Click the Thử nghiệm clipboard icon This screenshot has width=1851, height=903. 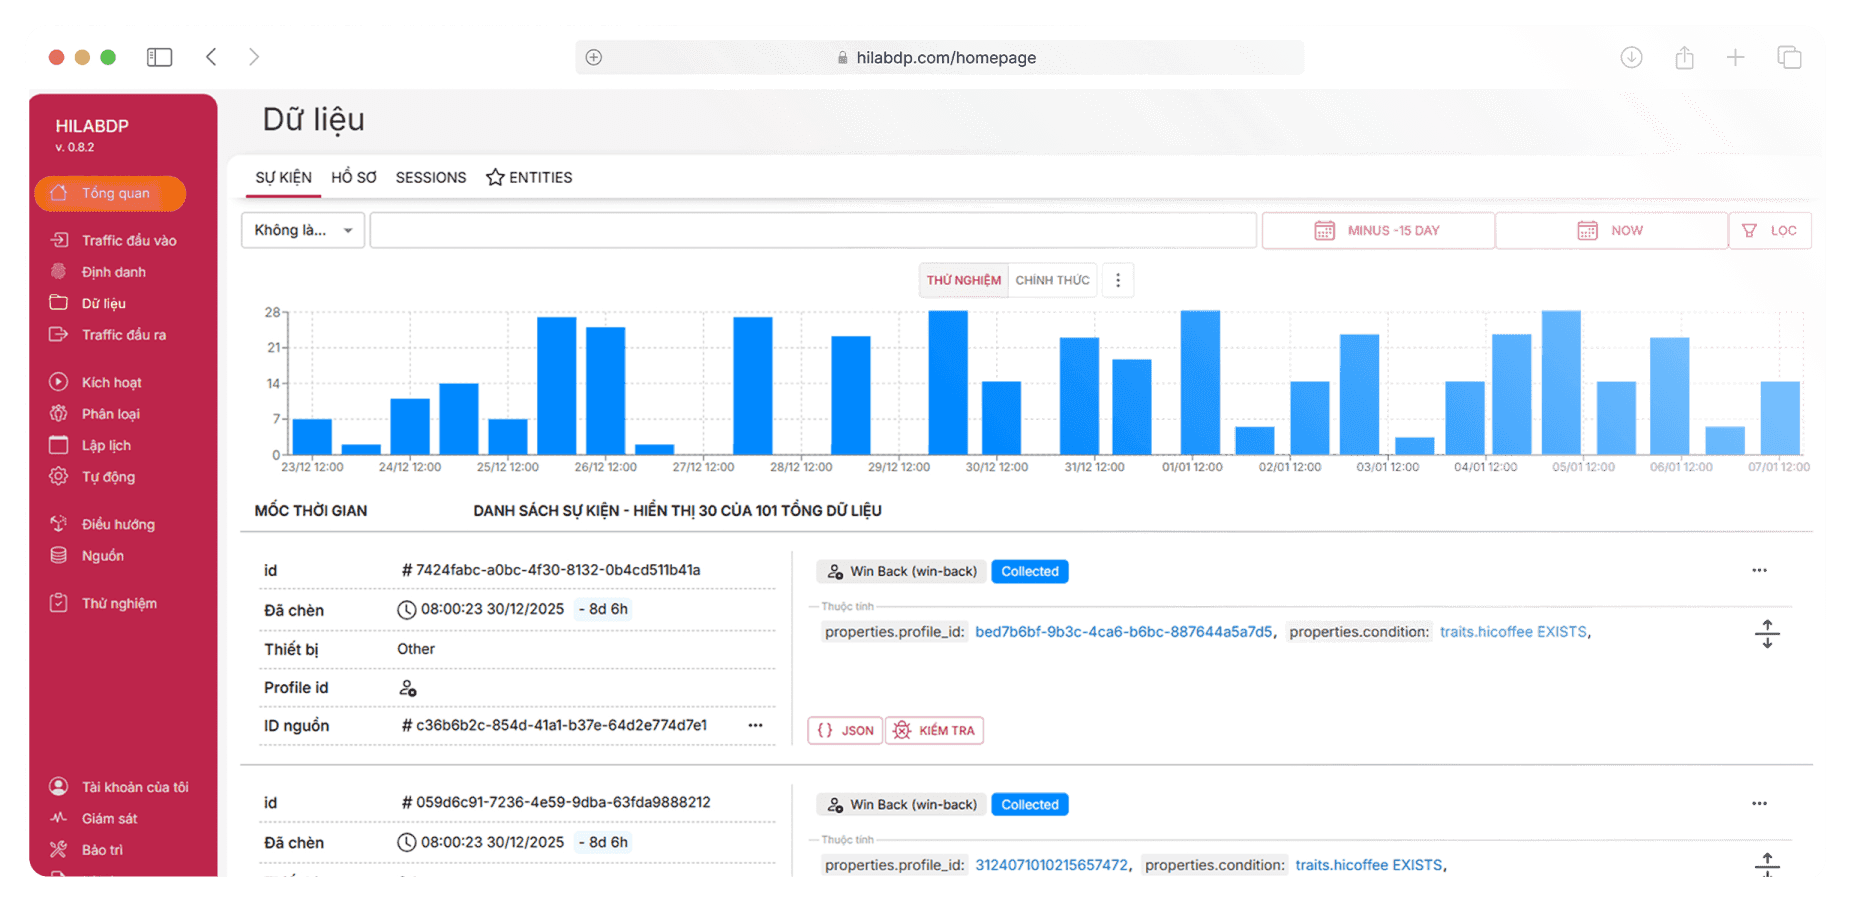click(x=59, y=603)
